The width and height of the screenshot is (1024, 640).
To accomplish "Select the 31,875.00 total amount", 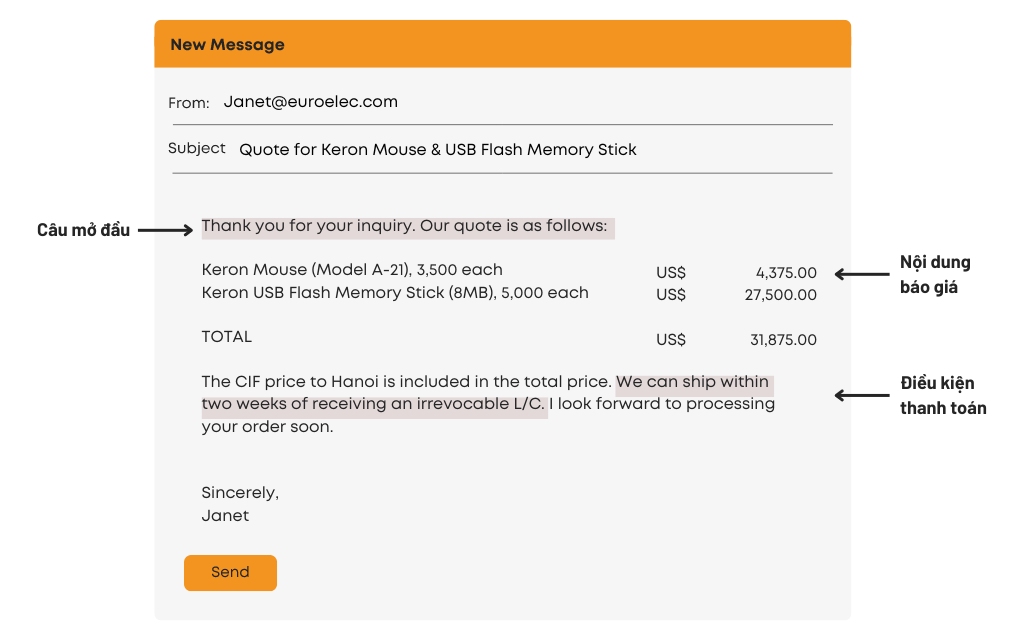I will 783,340.
